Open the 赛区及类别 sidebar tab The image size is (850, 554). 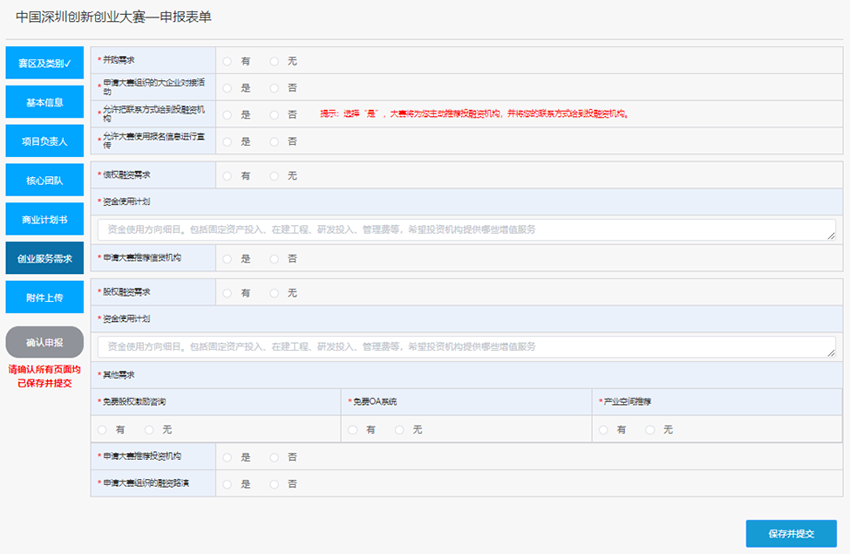44,63
